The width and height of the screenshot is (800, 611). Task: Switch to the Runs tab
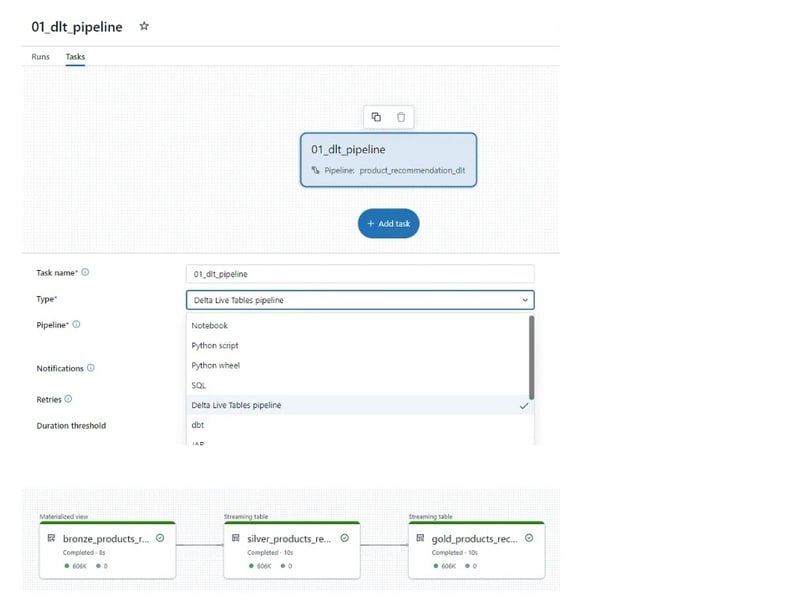[x=41, y=57]
